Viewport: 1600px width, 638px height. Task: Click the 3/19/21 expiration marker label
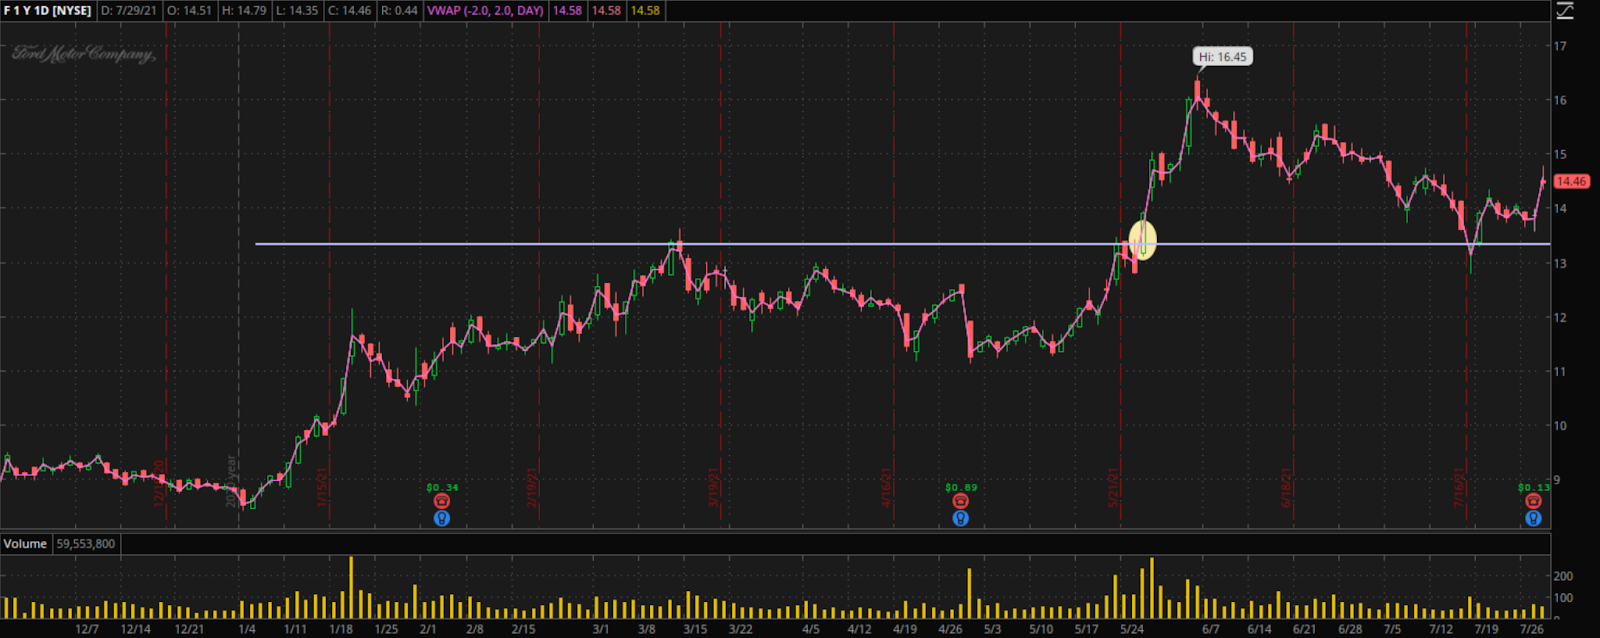(x=714, y=487)
